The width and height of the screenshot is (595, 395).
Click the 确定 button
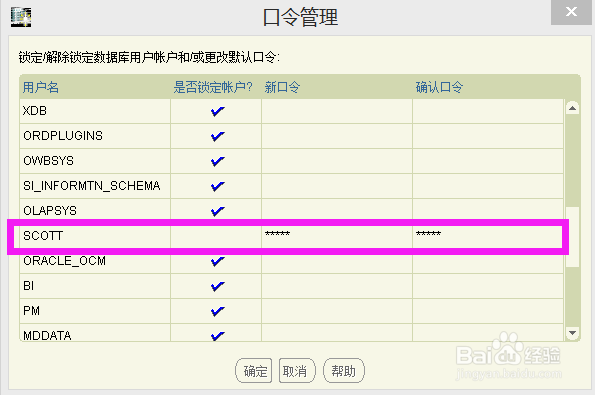point(254,371)
